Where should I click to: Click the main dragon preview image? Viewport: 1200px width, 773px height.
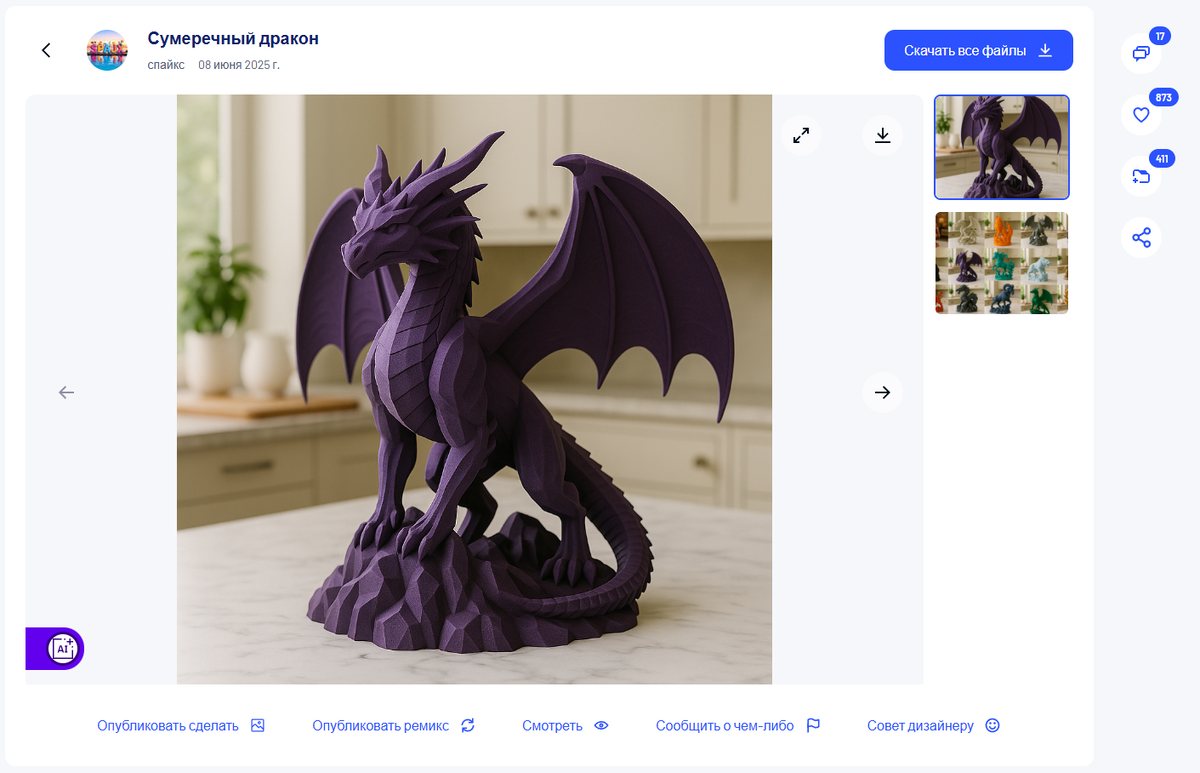474,389
